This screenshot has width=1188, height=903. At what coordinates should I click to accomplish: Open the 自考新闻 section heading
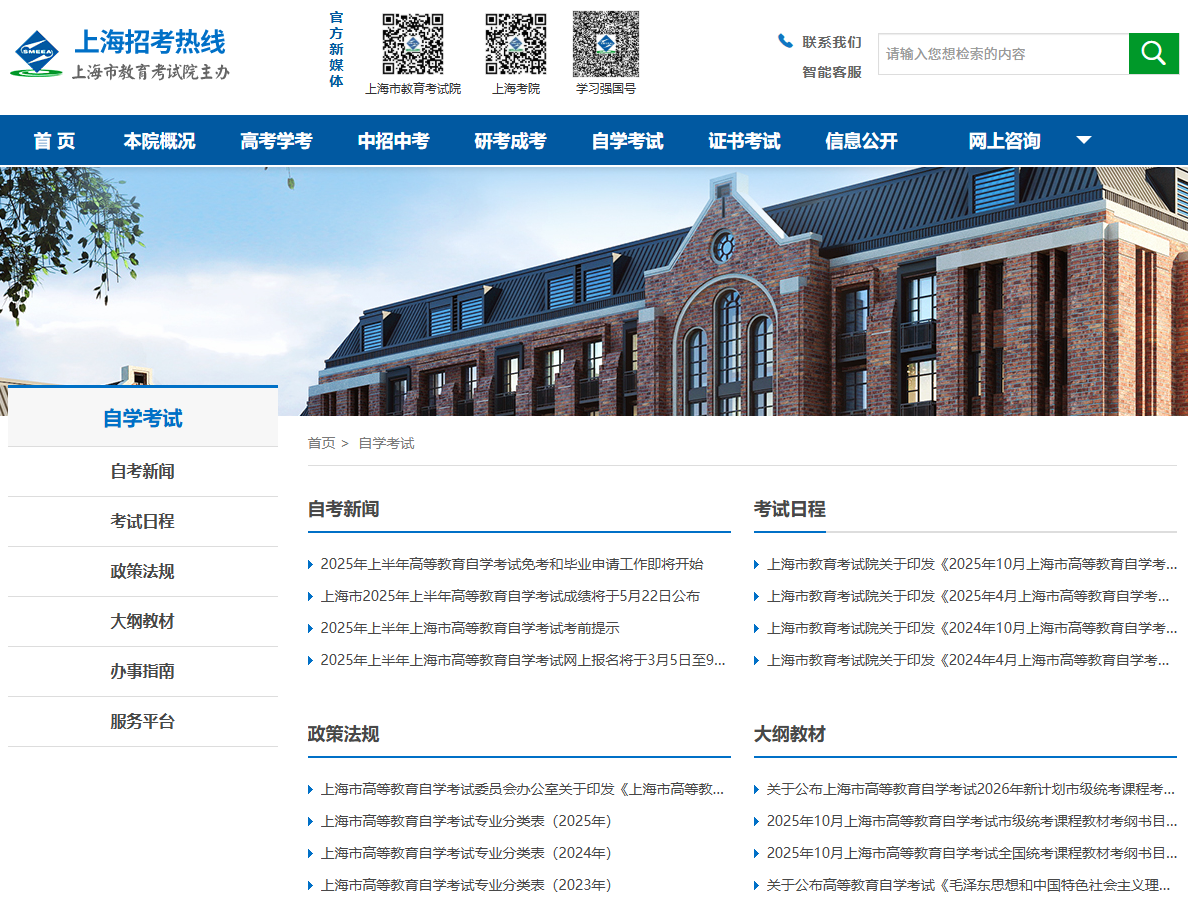[343, 509]
